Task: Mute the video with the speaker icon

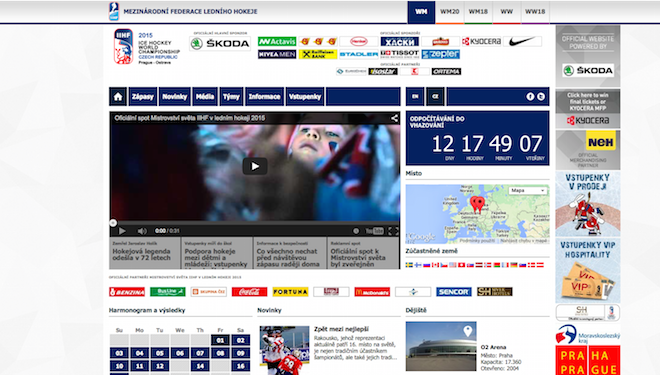Action: [x=142, y=231]
